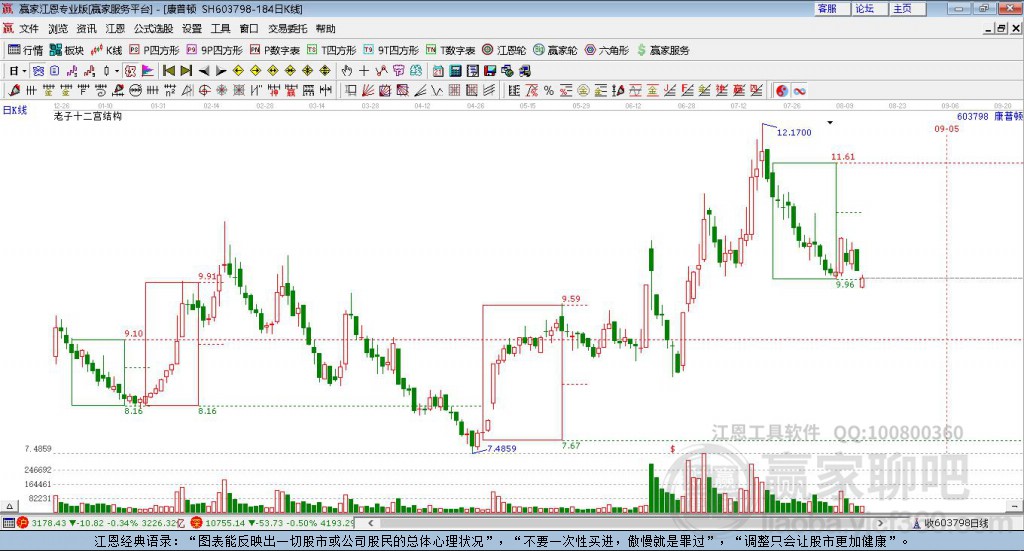This screenshot has width=1024, height=551.
Task: Open the 板块 sector view
Action: 67,50
